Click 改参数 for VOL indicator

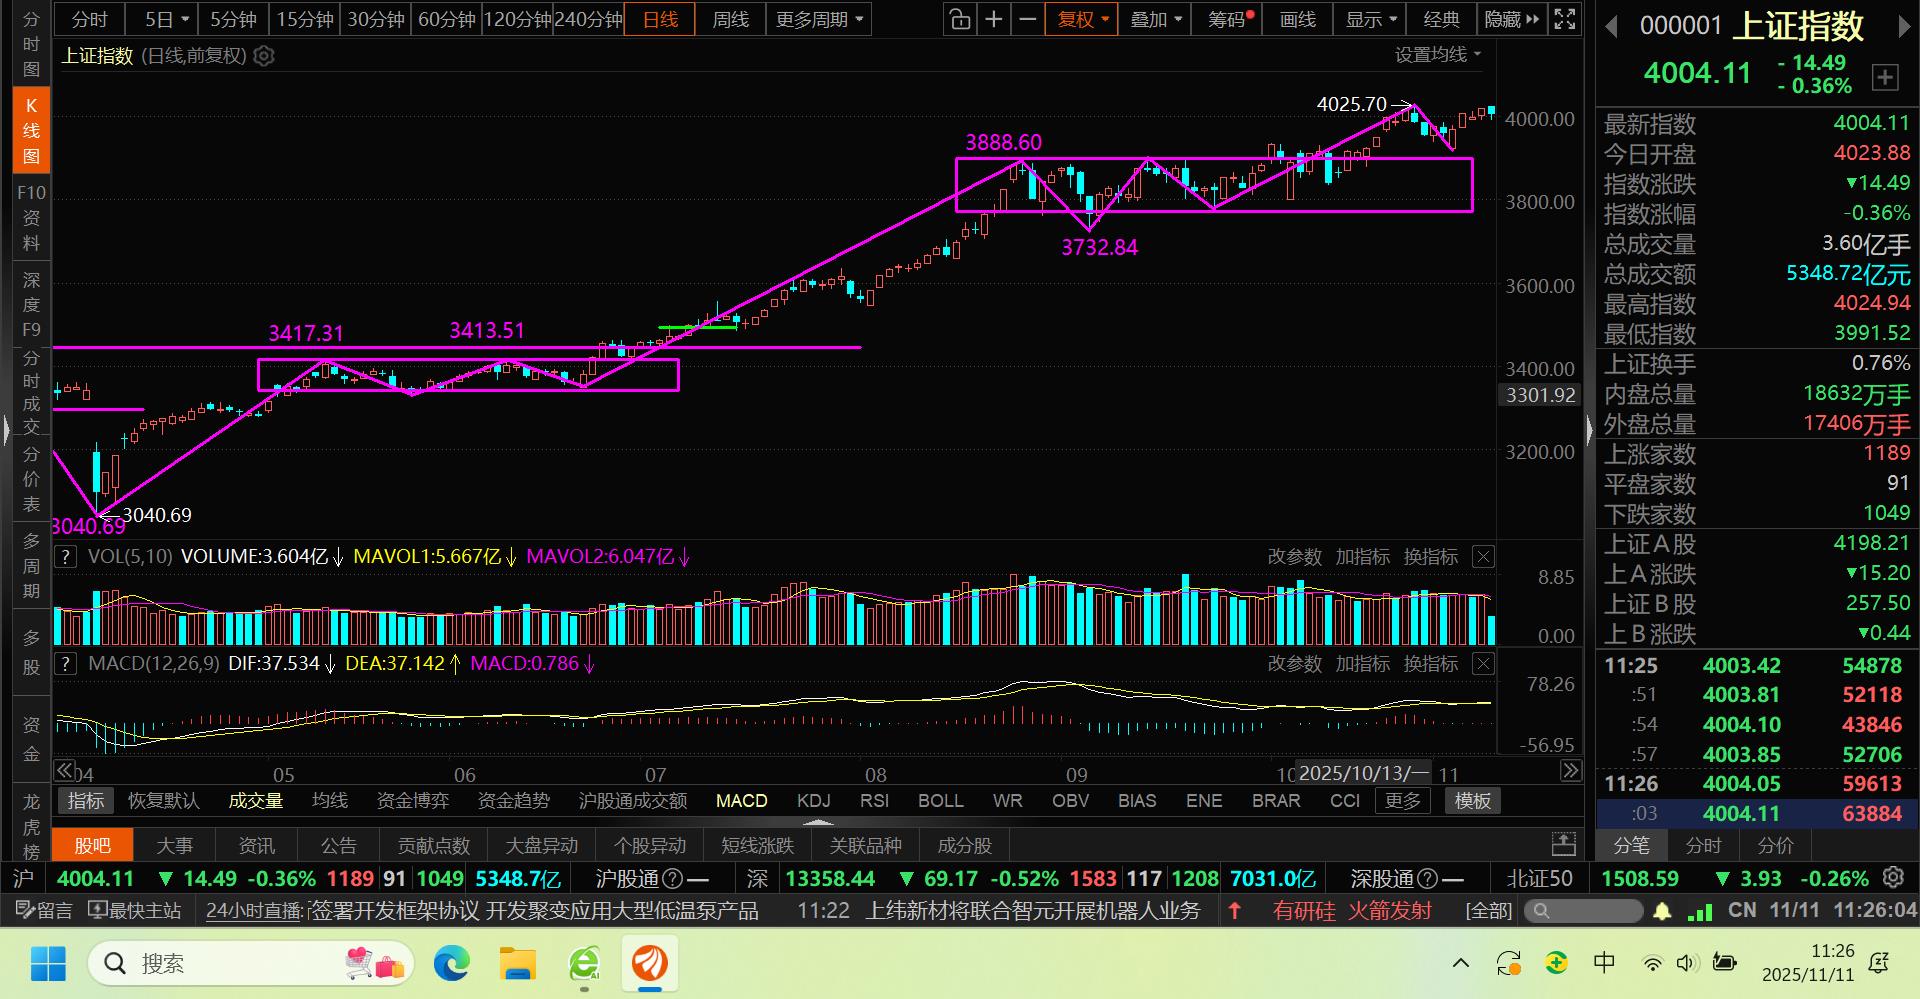point(1295,557)
